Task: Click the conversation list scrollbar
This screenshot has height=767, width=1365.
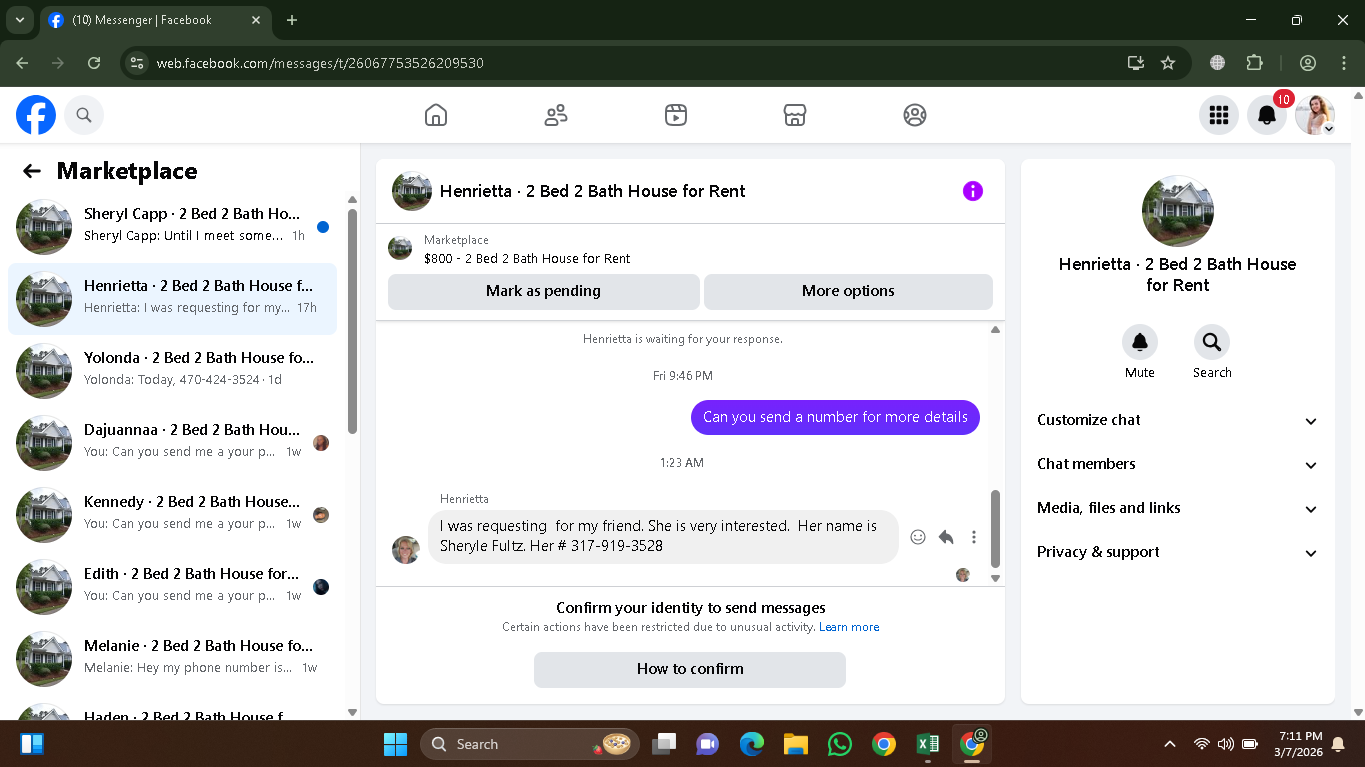Action: (352, 320)
